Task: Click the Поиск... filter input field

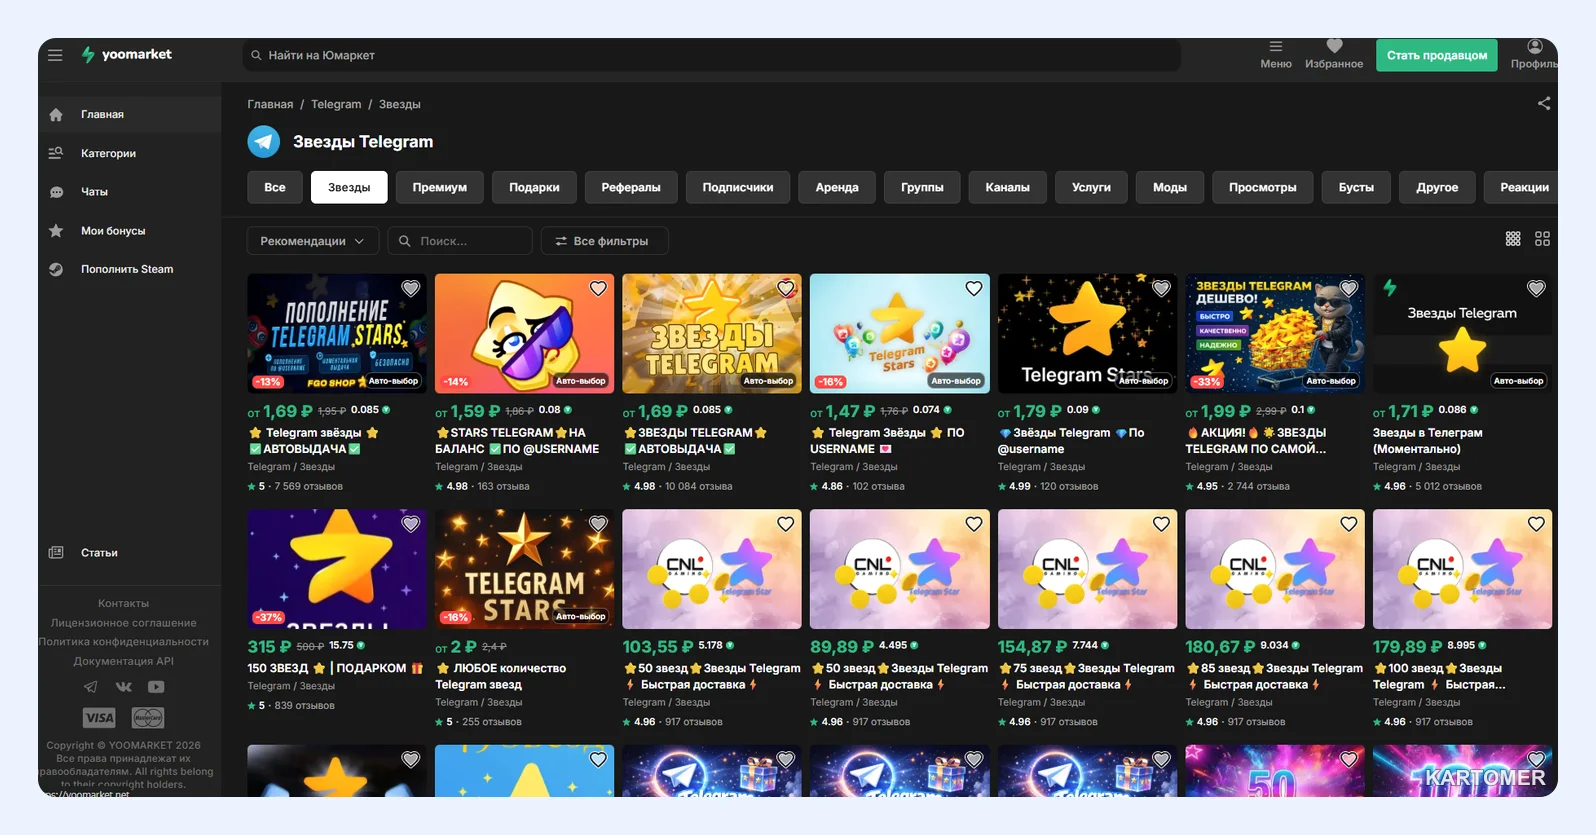Action: coord(460,241)
